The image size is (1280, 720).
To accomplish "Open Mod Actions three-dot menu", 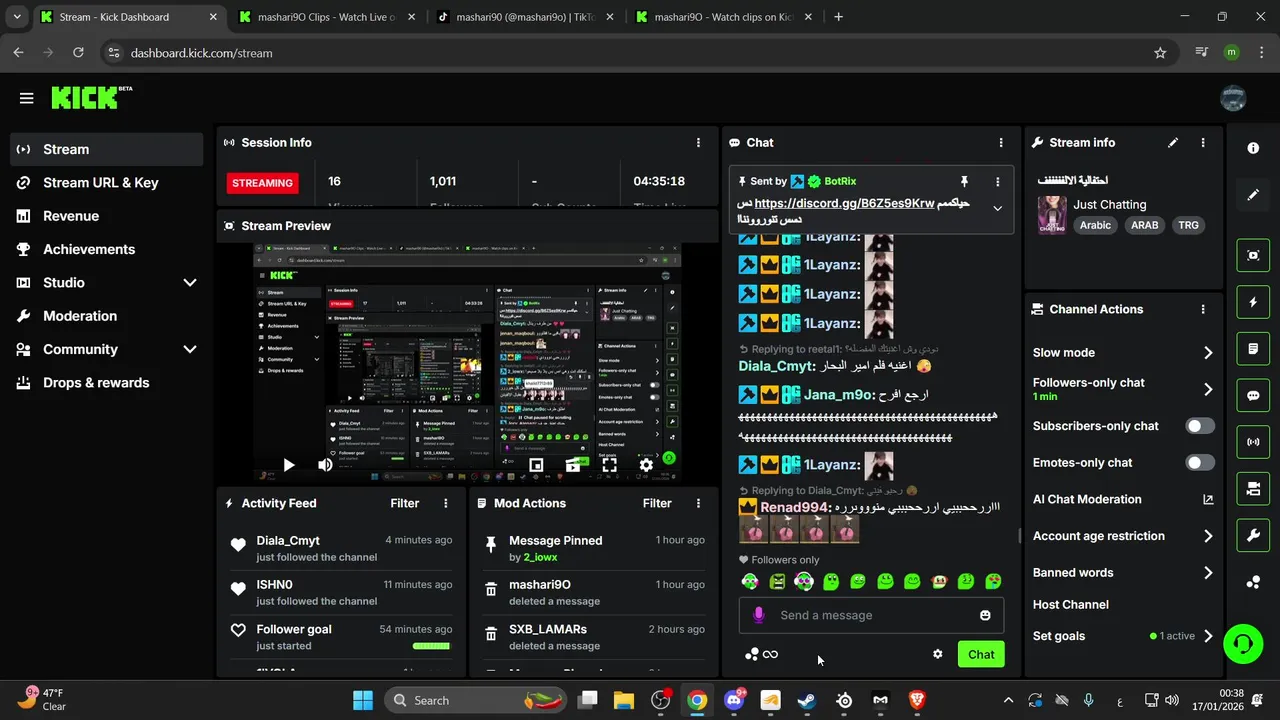I will pyautogui.click(x=698, y=504).
